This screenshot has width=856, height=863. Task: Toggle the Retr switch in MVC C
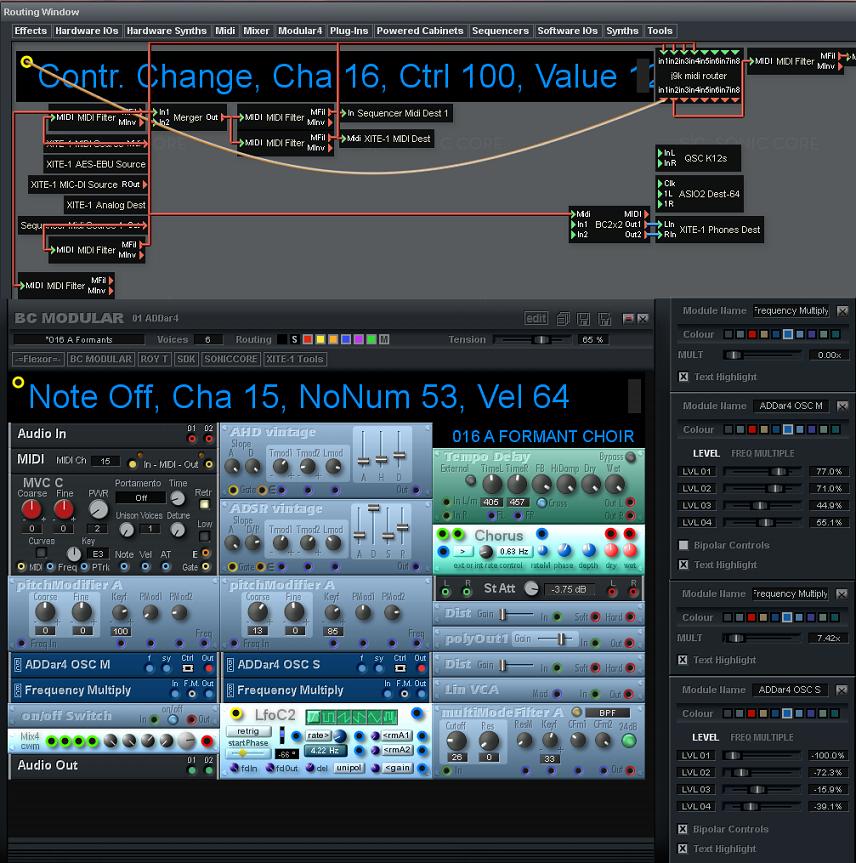(204, 504)
